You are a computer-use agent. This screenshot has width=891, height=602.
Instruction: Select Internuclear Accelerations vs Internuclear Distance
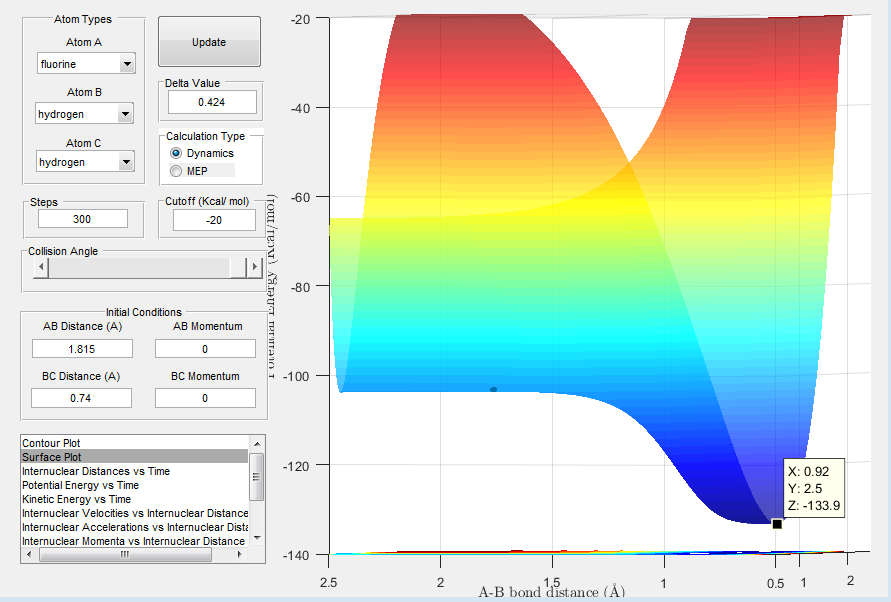coord(135,527)
